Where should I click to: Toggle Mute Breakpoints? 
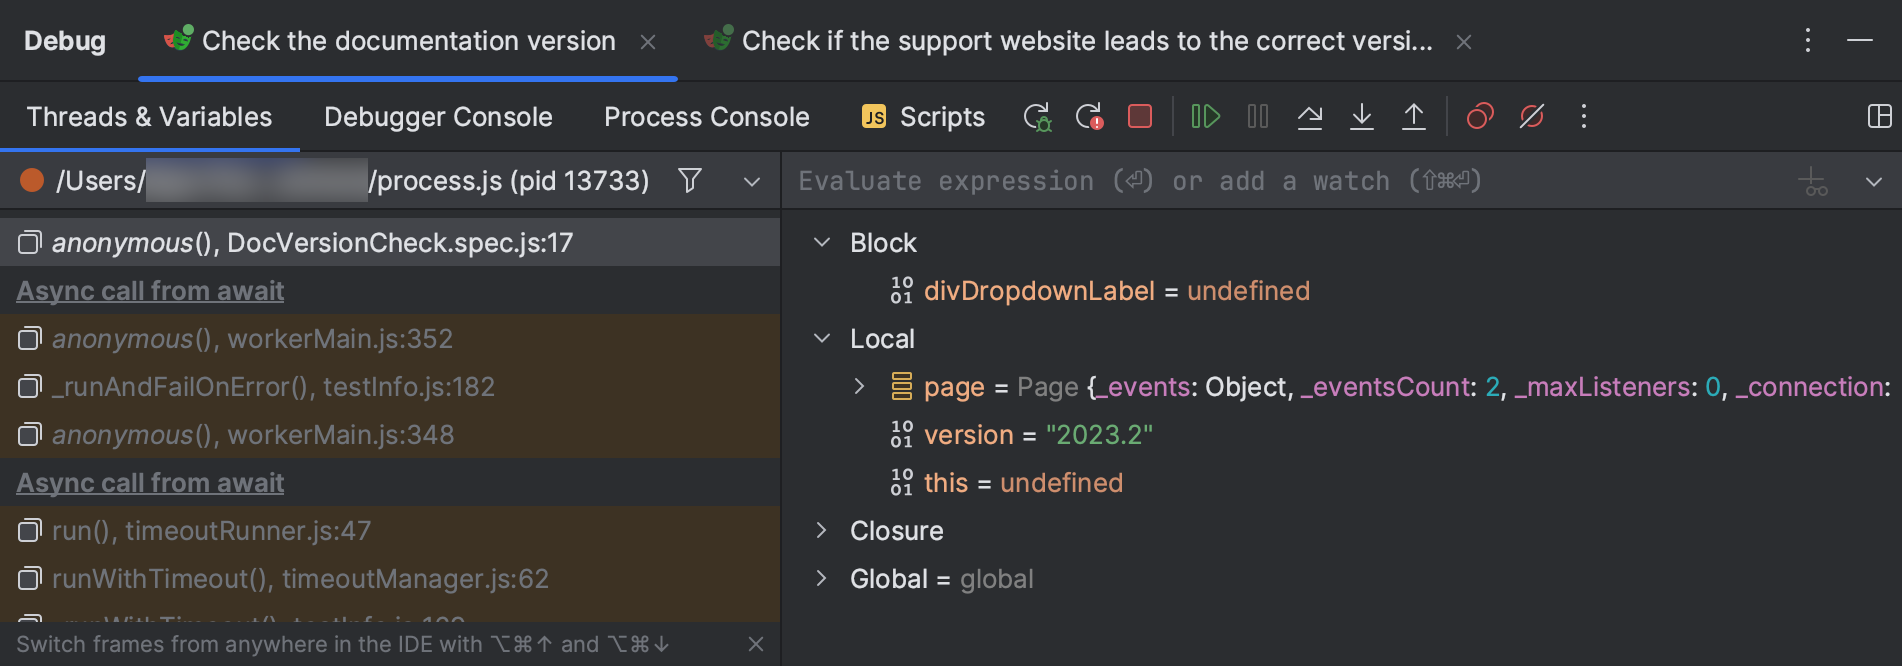[1531, 117]
